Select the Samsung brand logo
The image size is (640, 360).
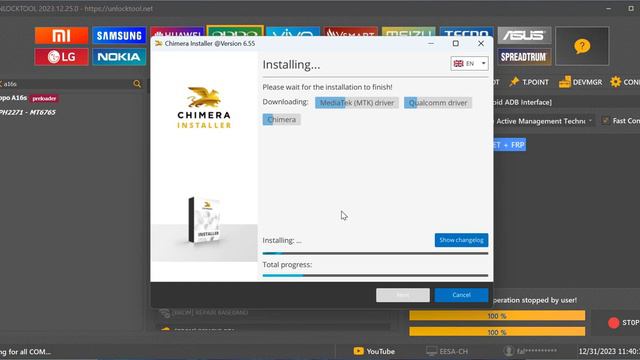(x=119, y=36)
